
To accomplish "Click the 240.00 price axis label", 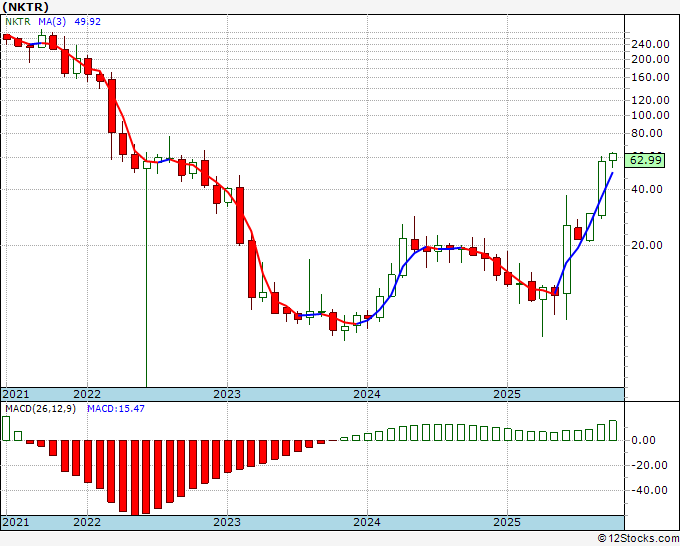I will click(650, 44).
